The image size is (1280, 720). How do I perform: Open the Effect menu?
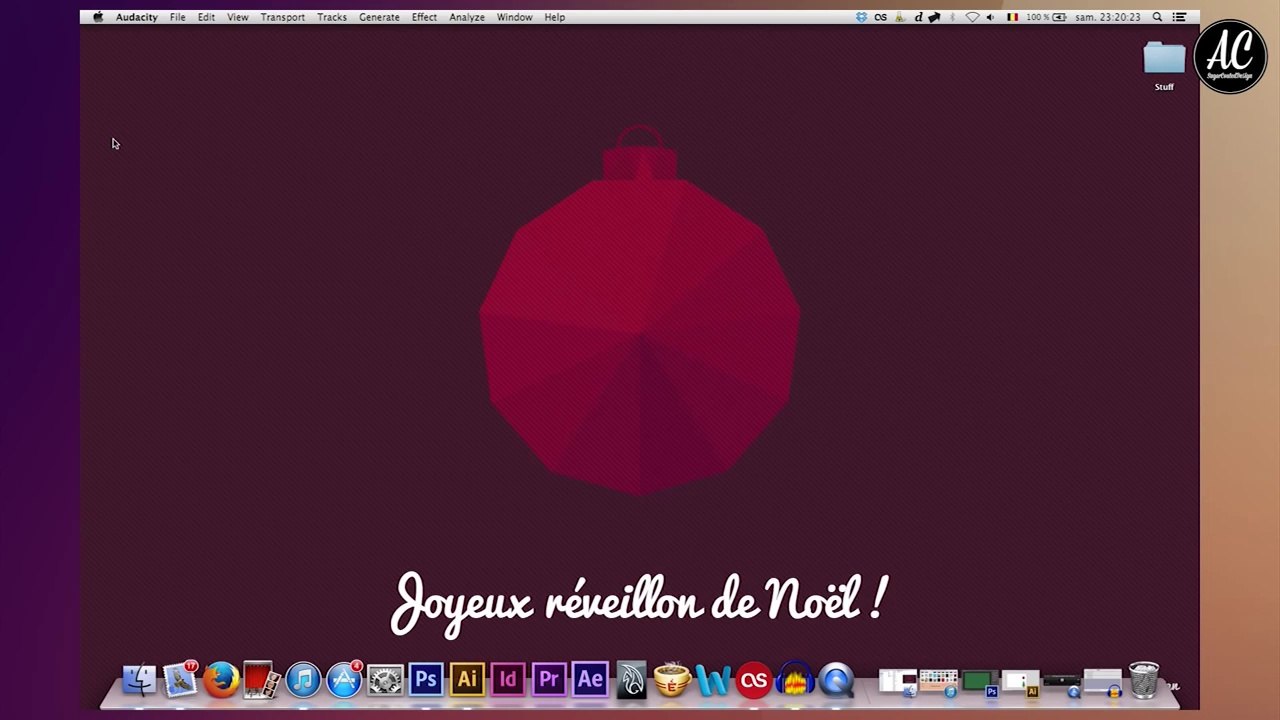[x=424, y=17]
